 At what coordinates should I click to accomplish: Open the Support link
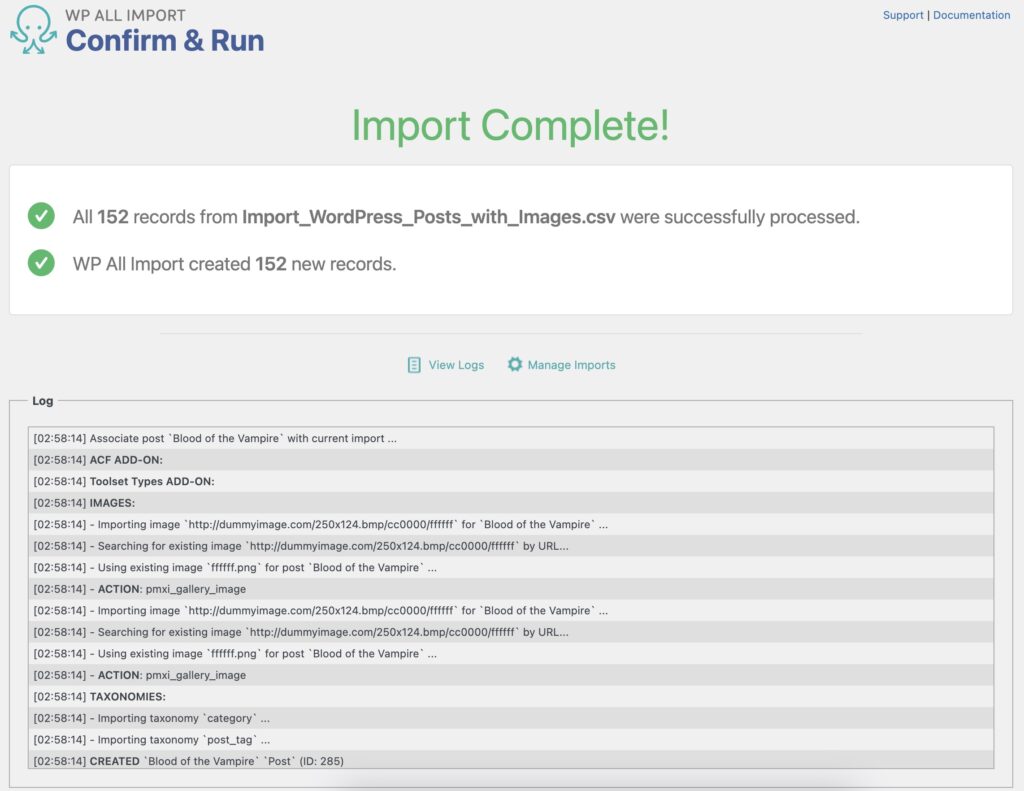coord(903,14)
